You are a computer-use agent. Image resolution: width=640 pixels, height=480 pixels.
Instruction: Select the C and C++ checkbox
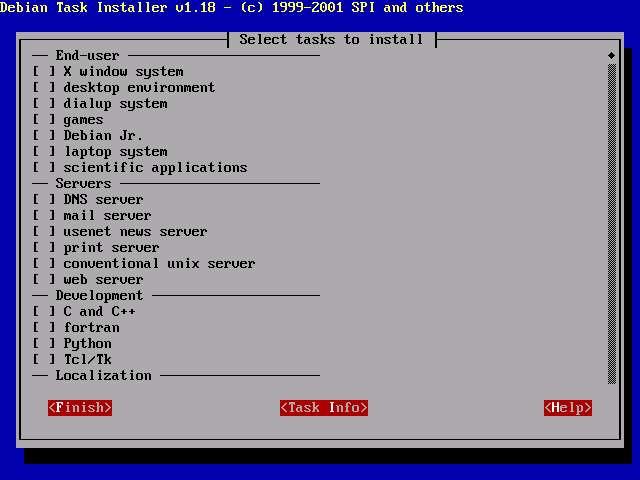[44, 311]
